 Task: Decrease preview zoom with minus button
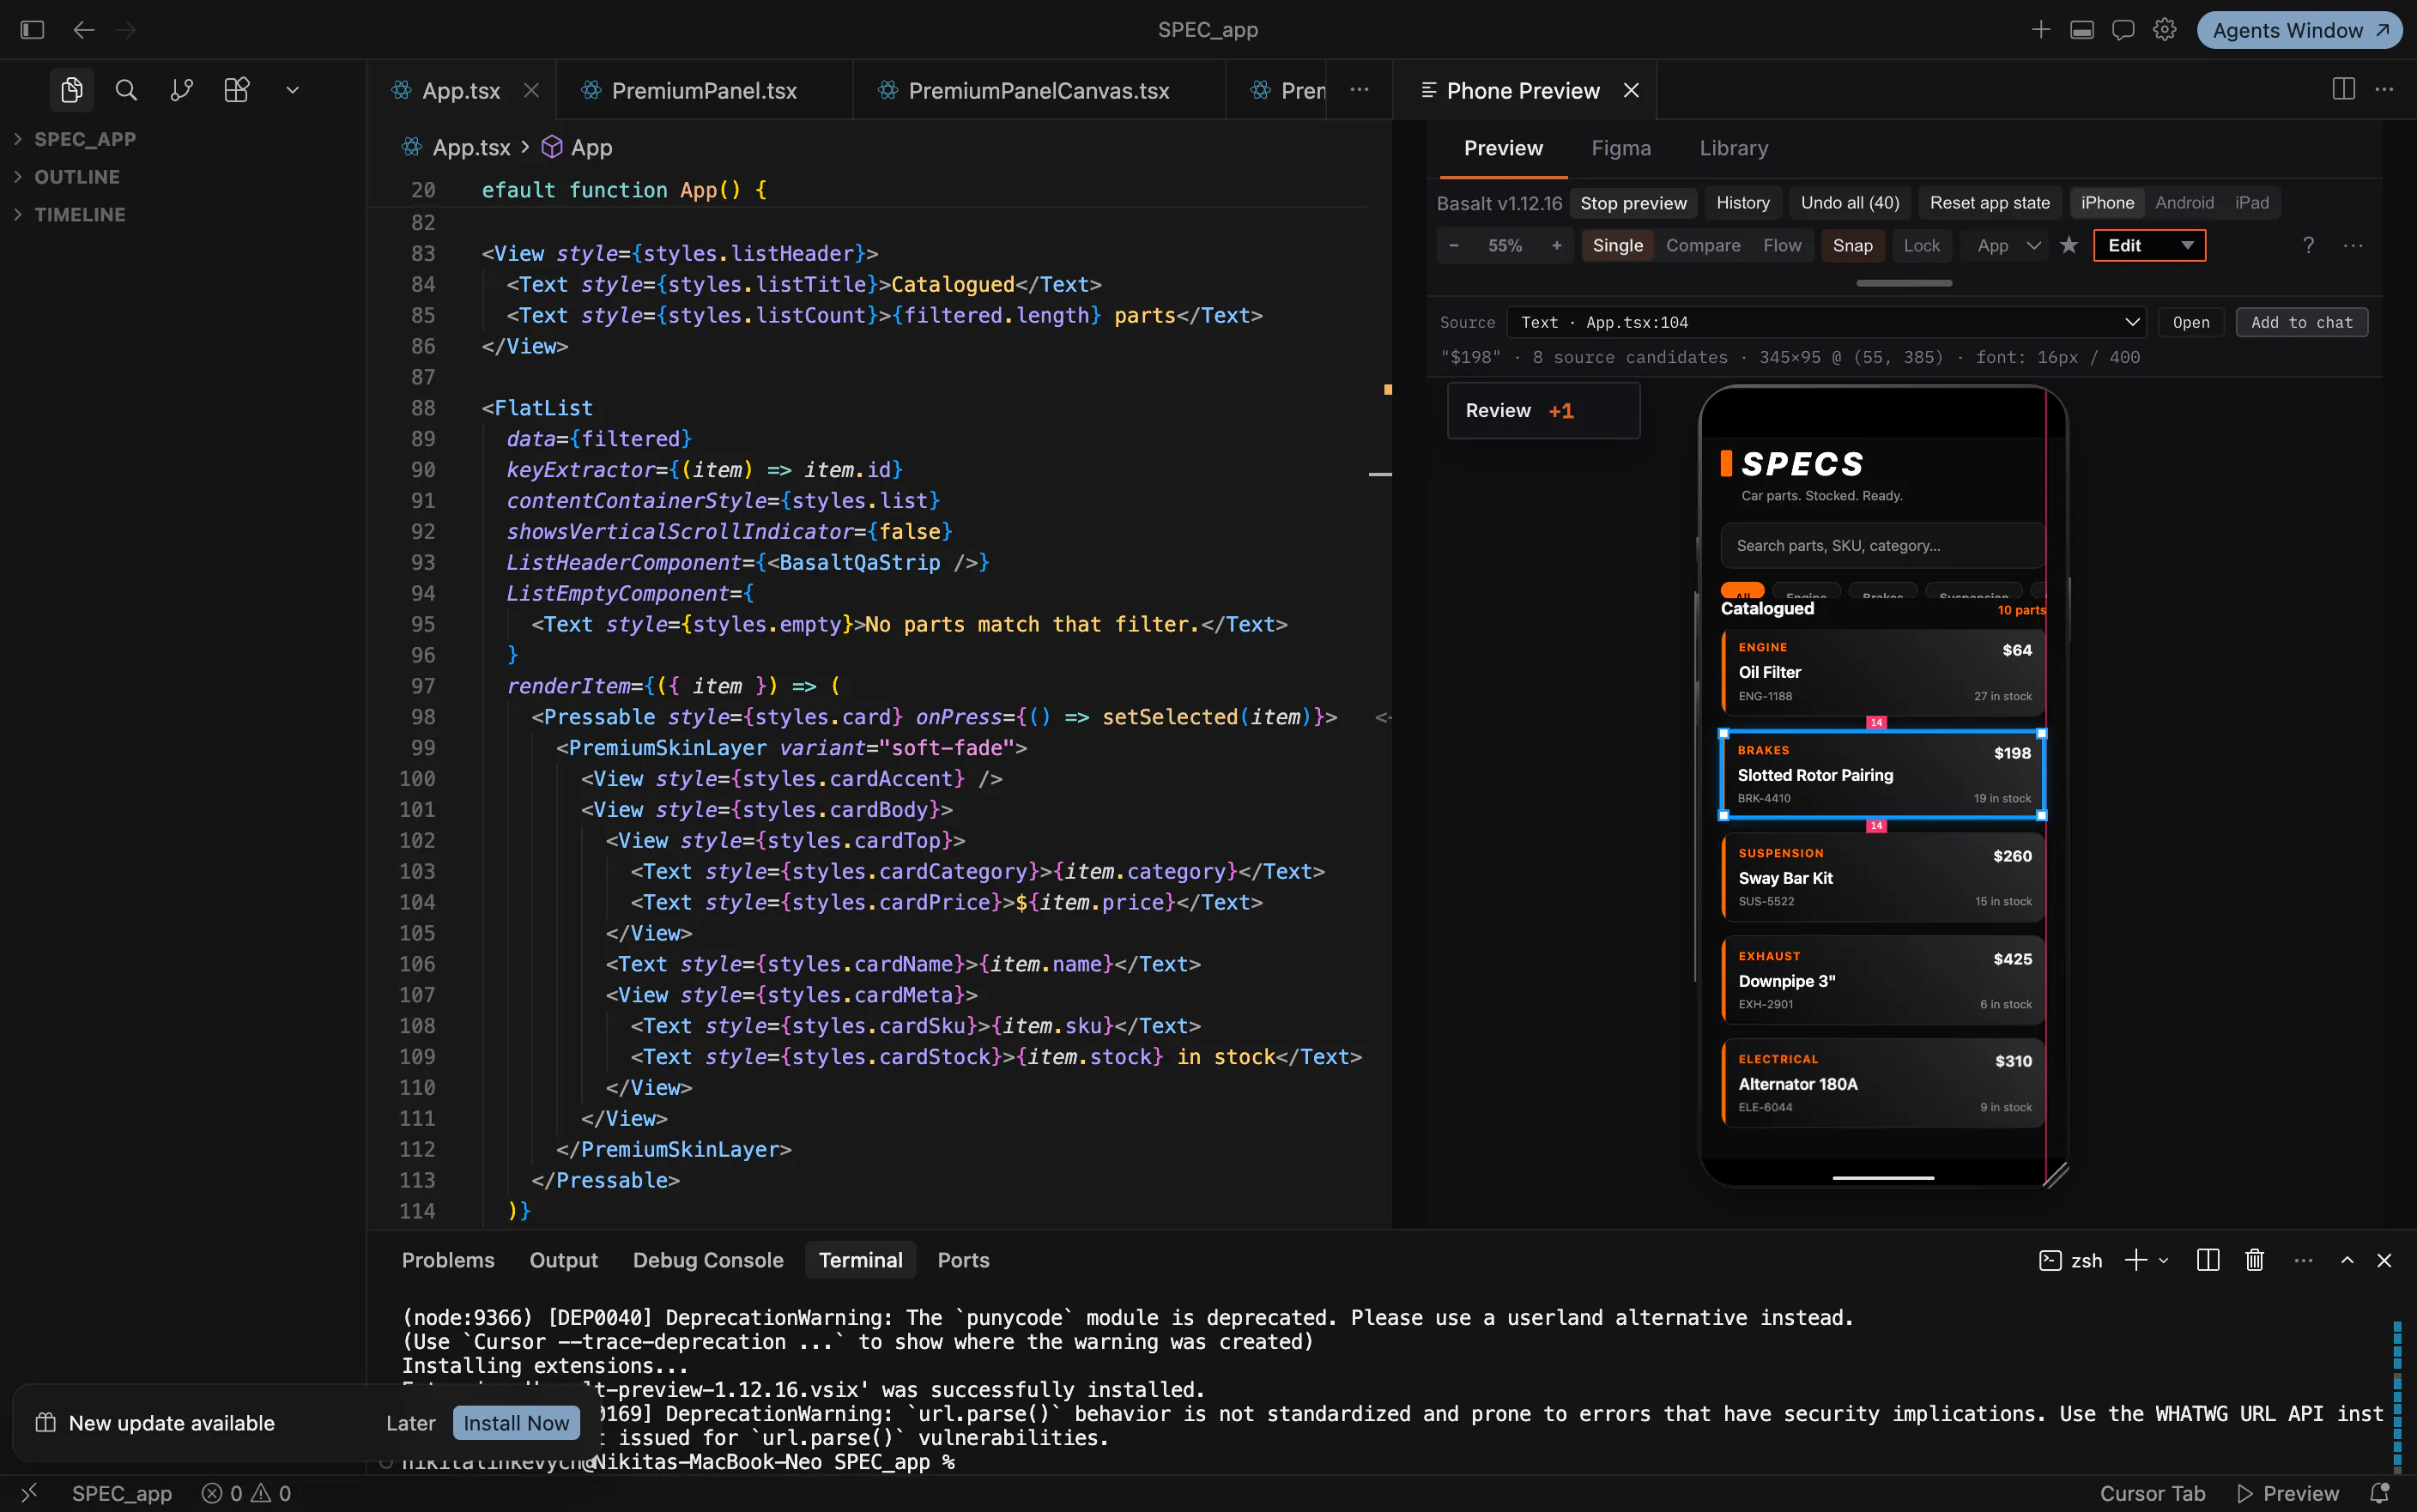1454,246
